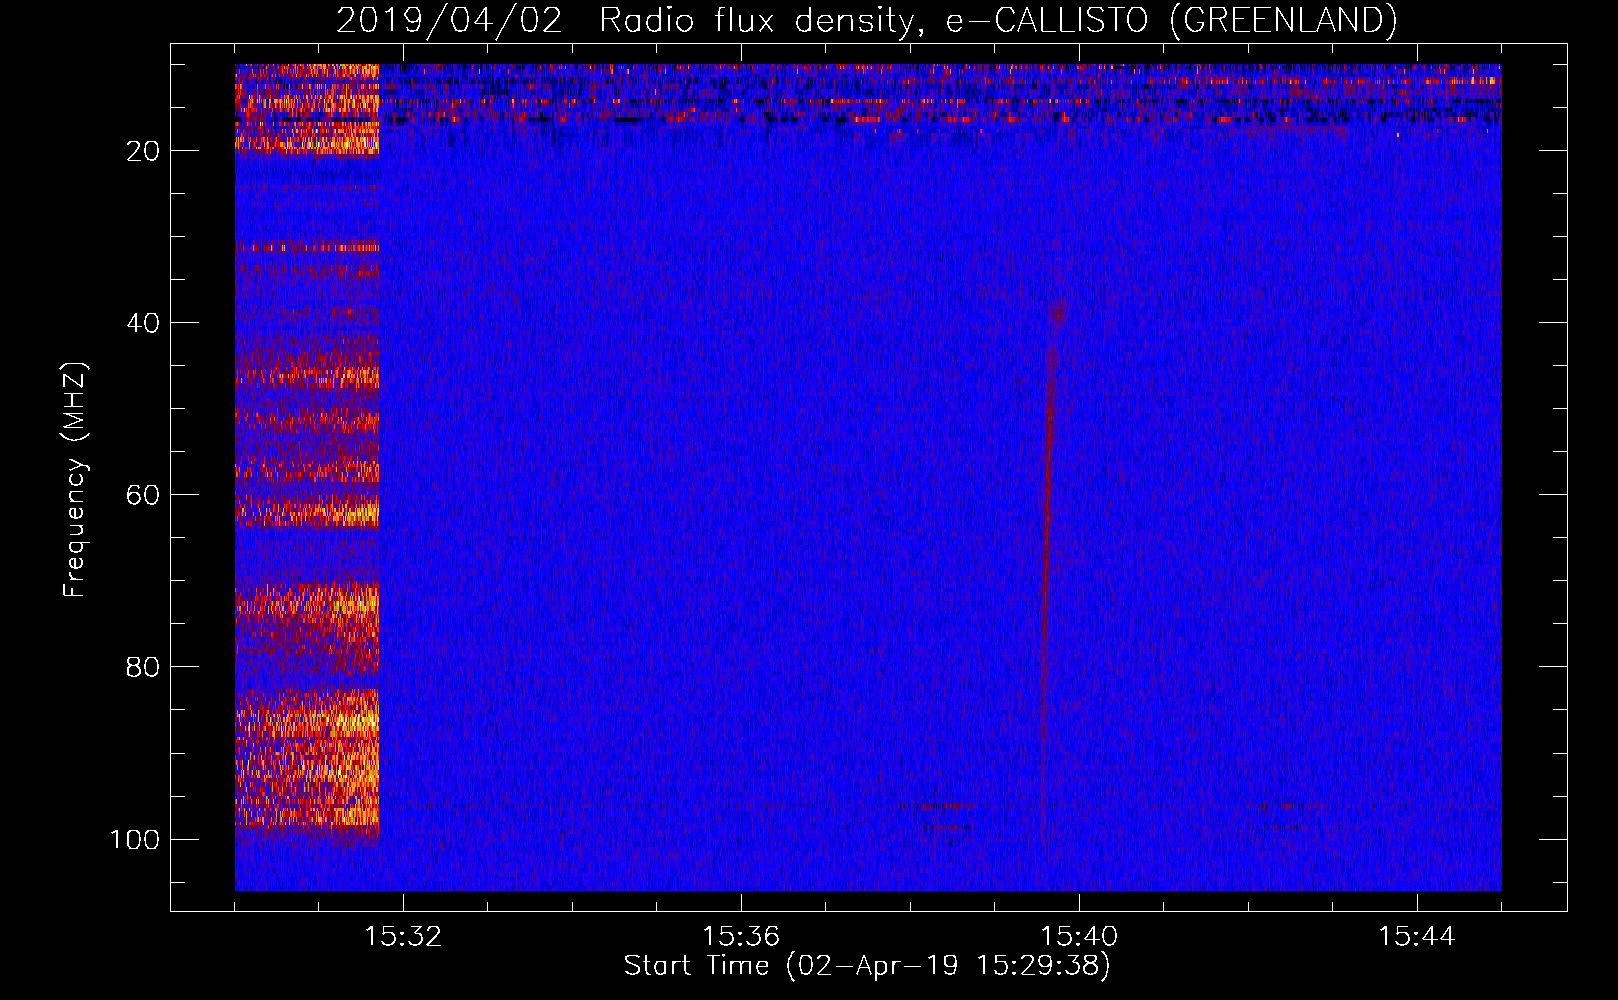Click the 20 frequency tick label

click(x=143, y=151)
